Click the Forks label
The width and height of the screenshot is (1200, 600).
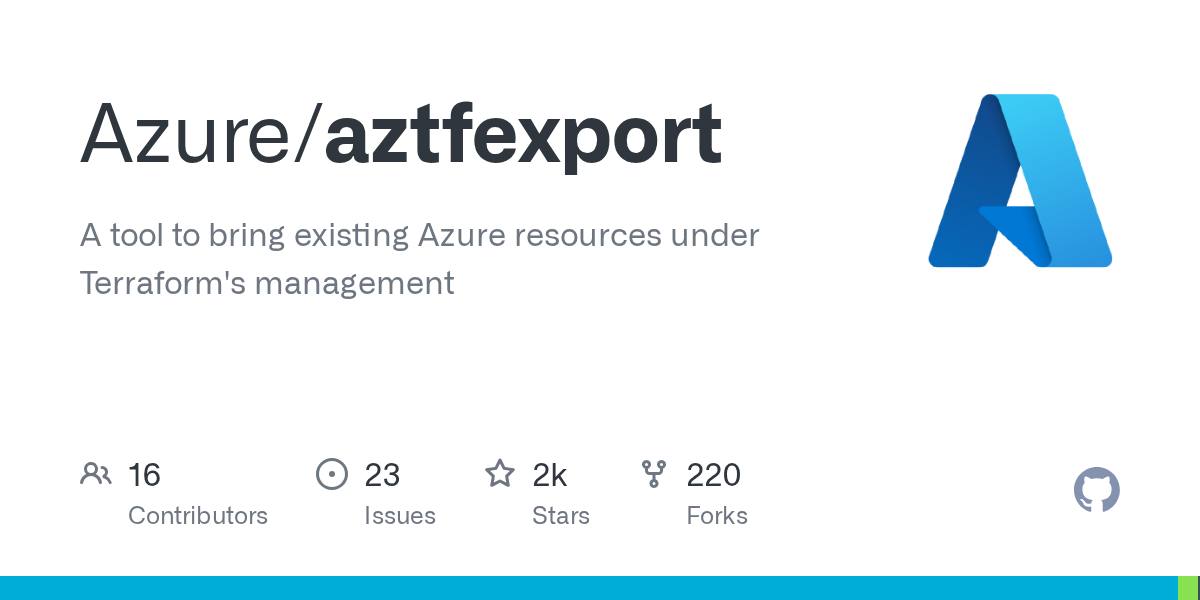coord(717,516)
